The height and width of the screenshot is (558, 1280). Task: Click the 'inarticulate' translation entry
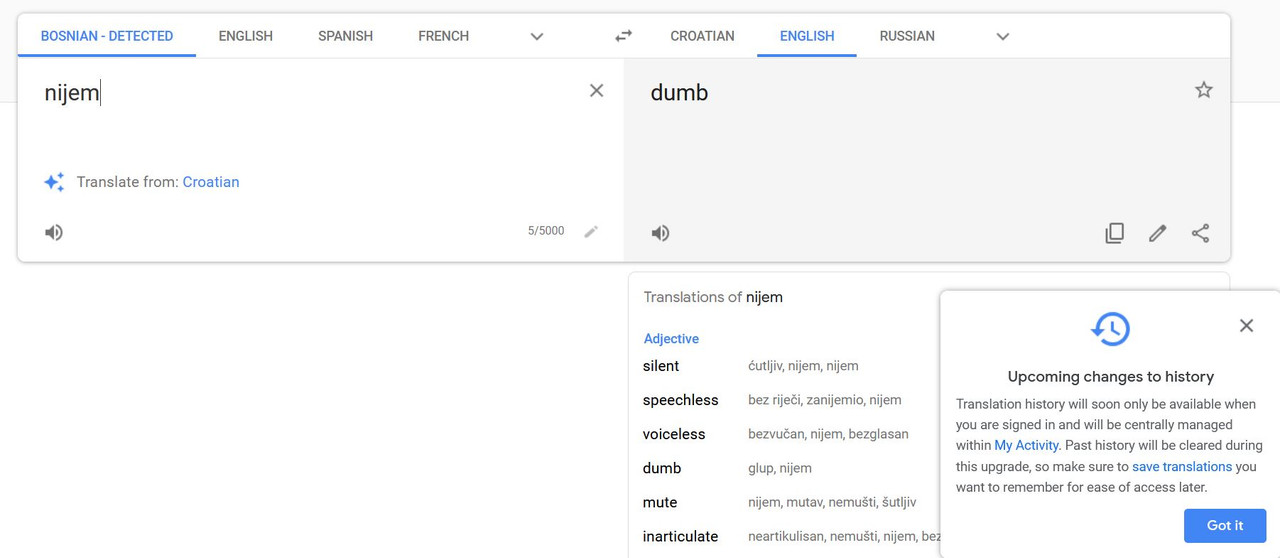click(x=681, y=536)
